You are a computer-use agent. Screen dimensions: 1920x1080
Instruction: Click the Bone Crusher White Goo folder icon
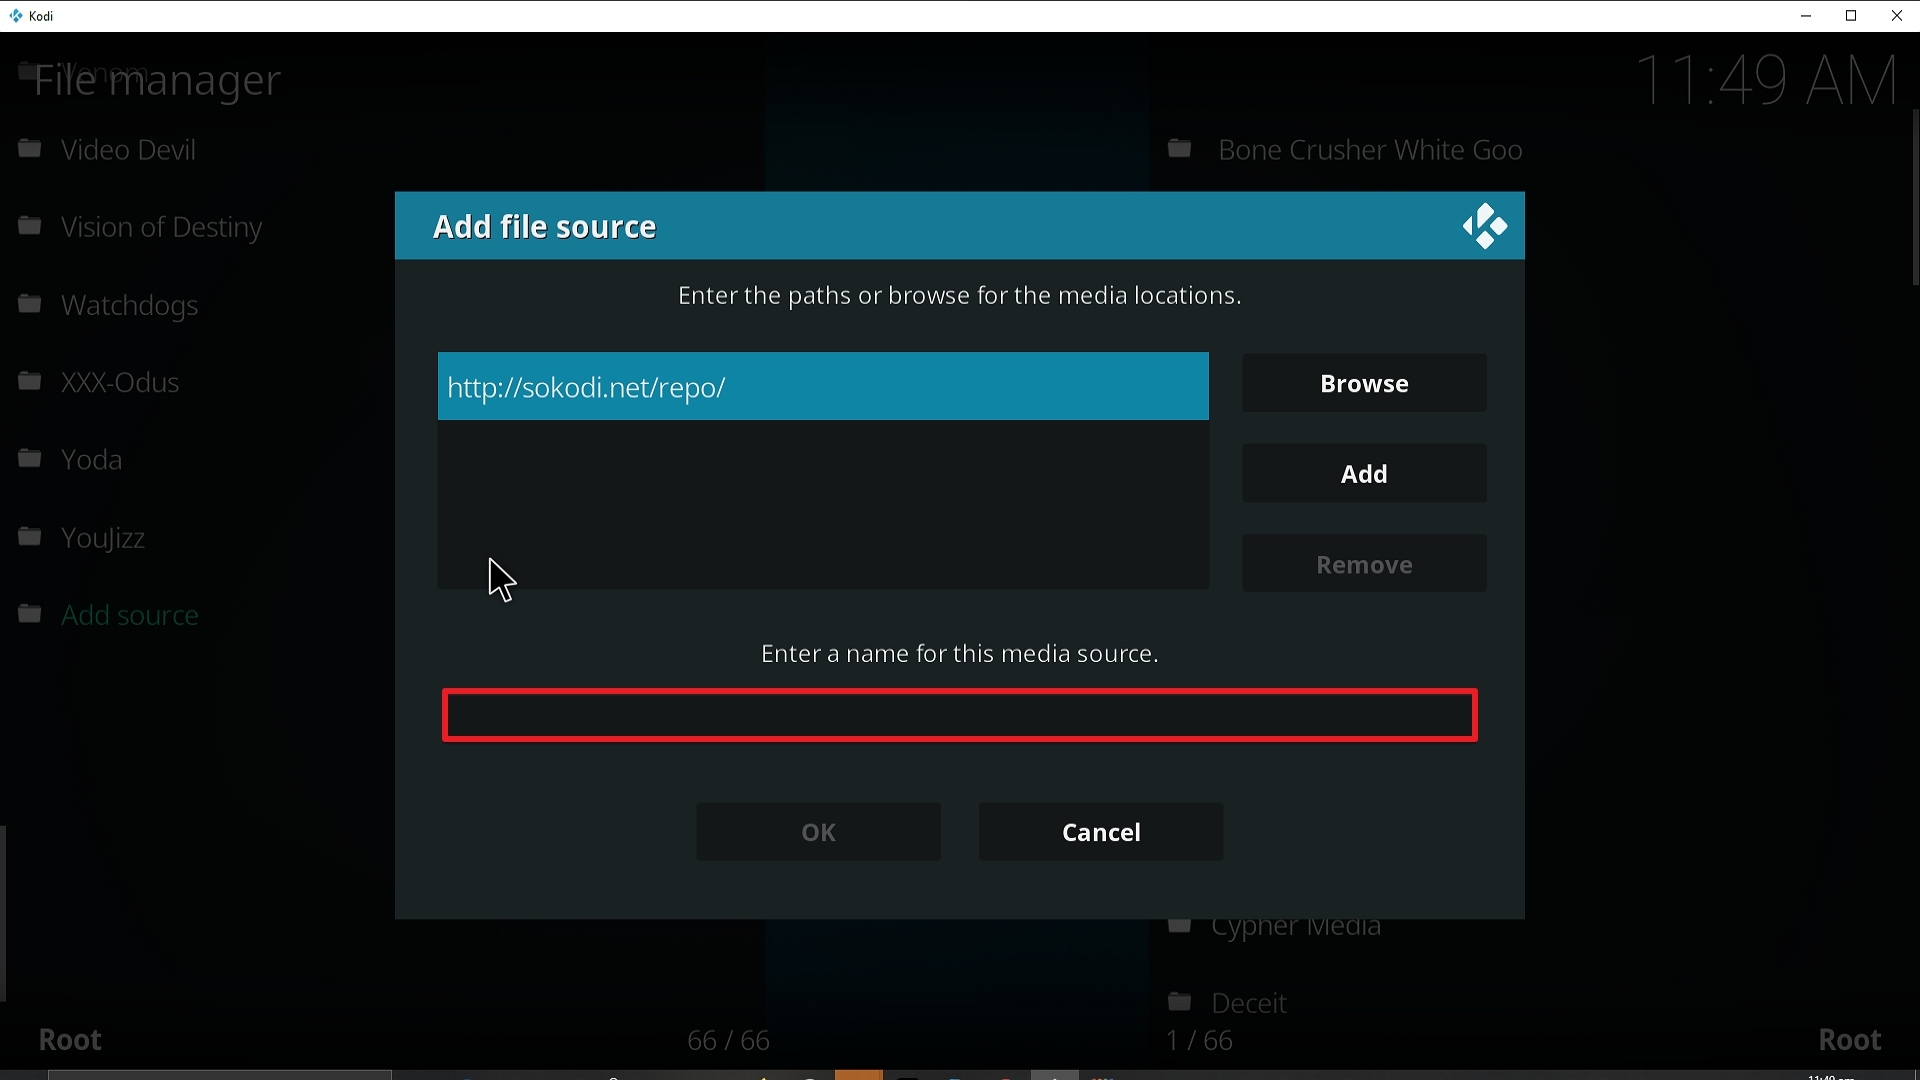1181,150
